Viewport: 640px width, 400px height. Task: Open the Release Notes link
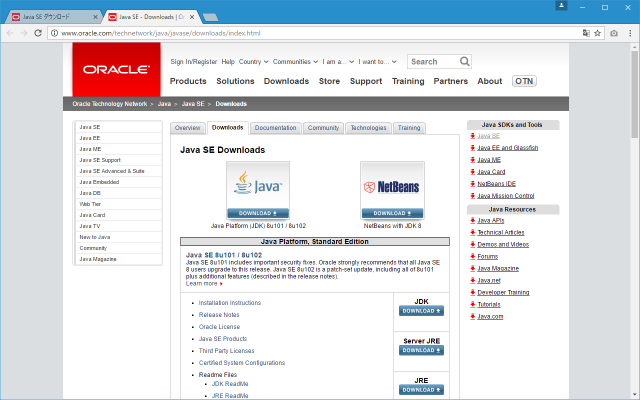[x=219, y=315]
